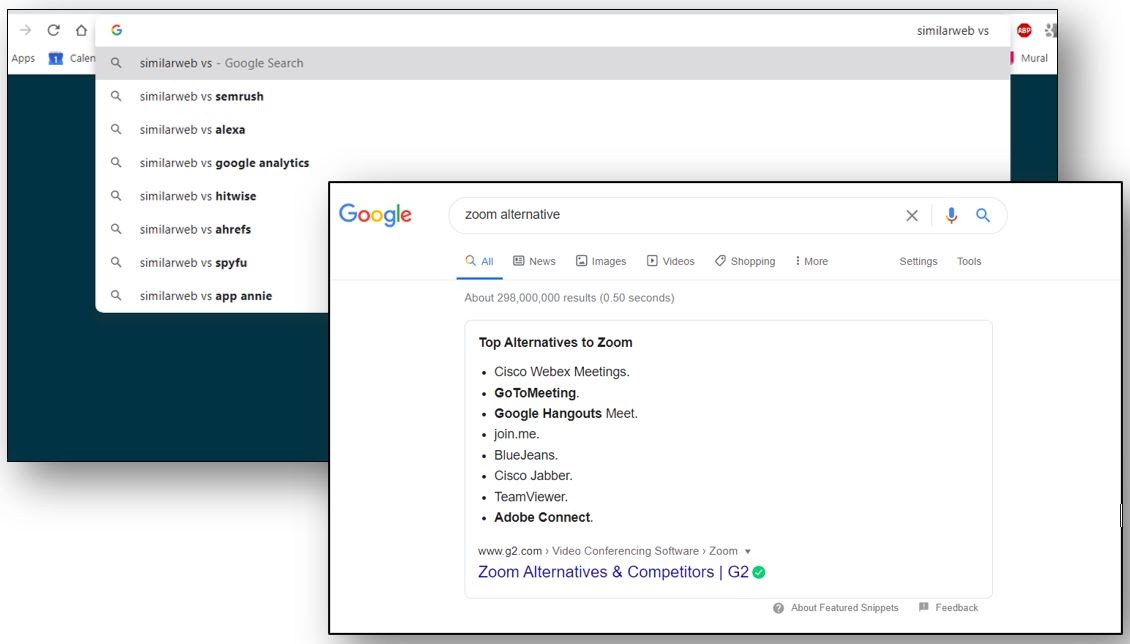Screen dimensions: 1130x644
Task: Click the Google G icon in address bar
Action: tap(117, 30)
